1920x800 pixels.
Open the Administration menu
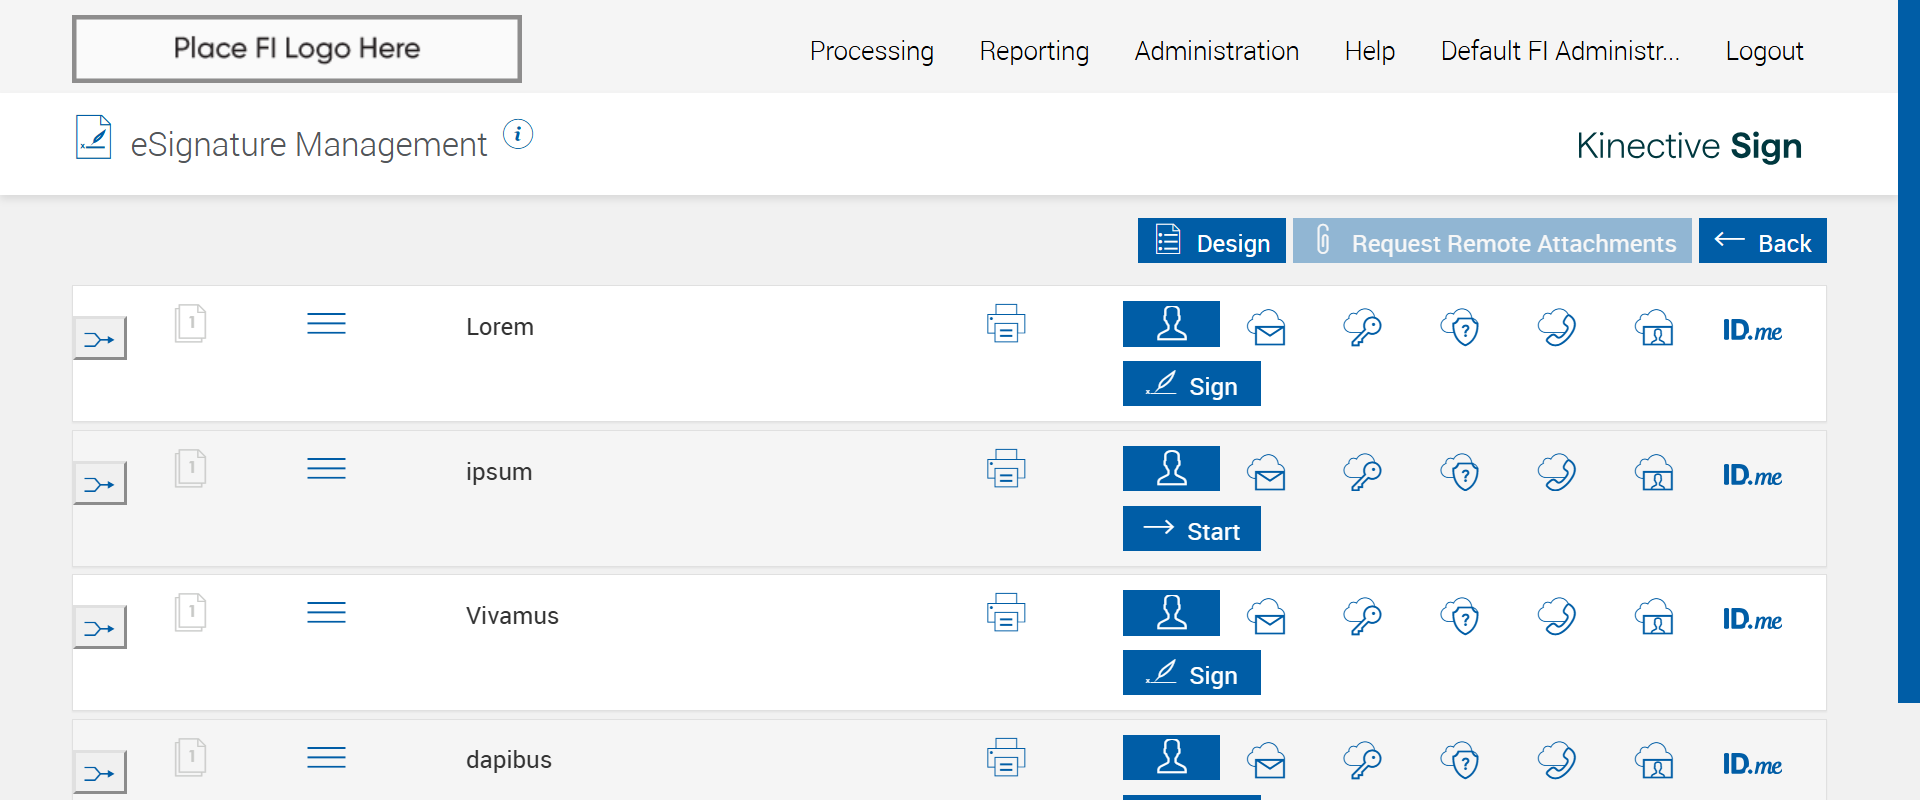1216,51
